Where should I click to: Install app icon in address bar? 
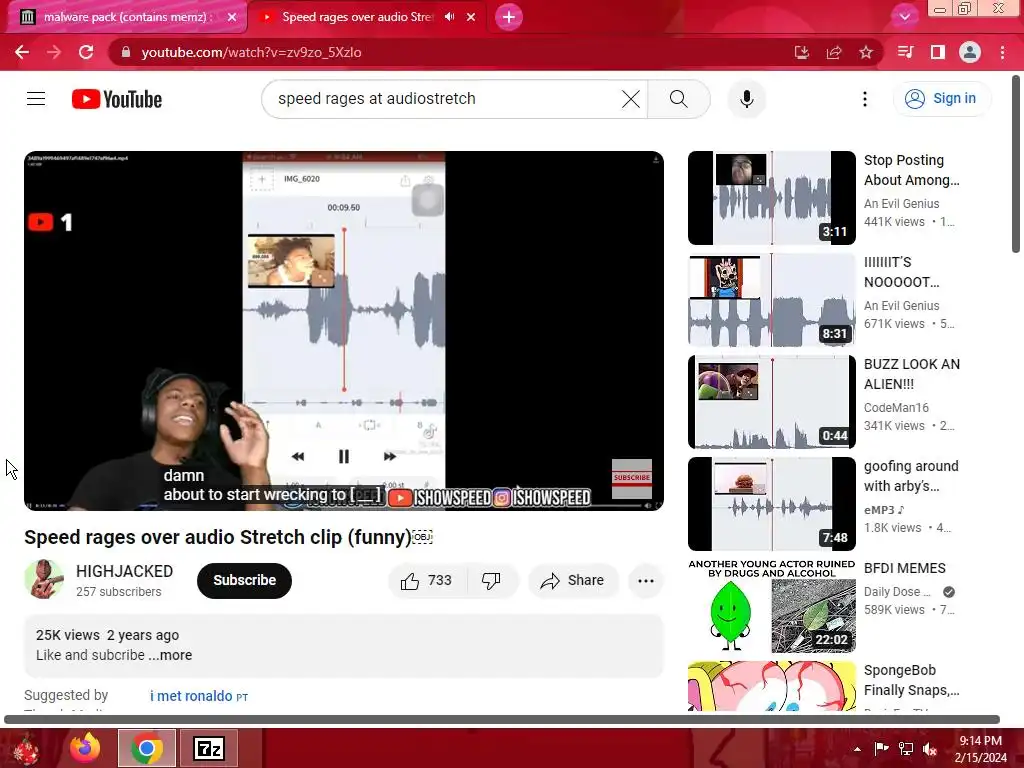[802, 52]
